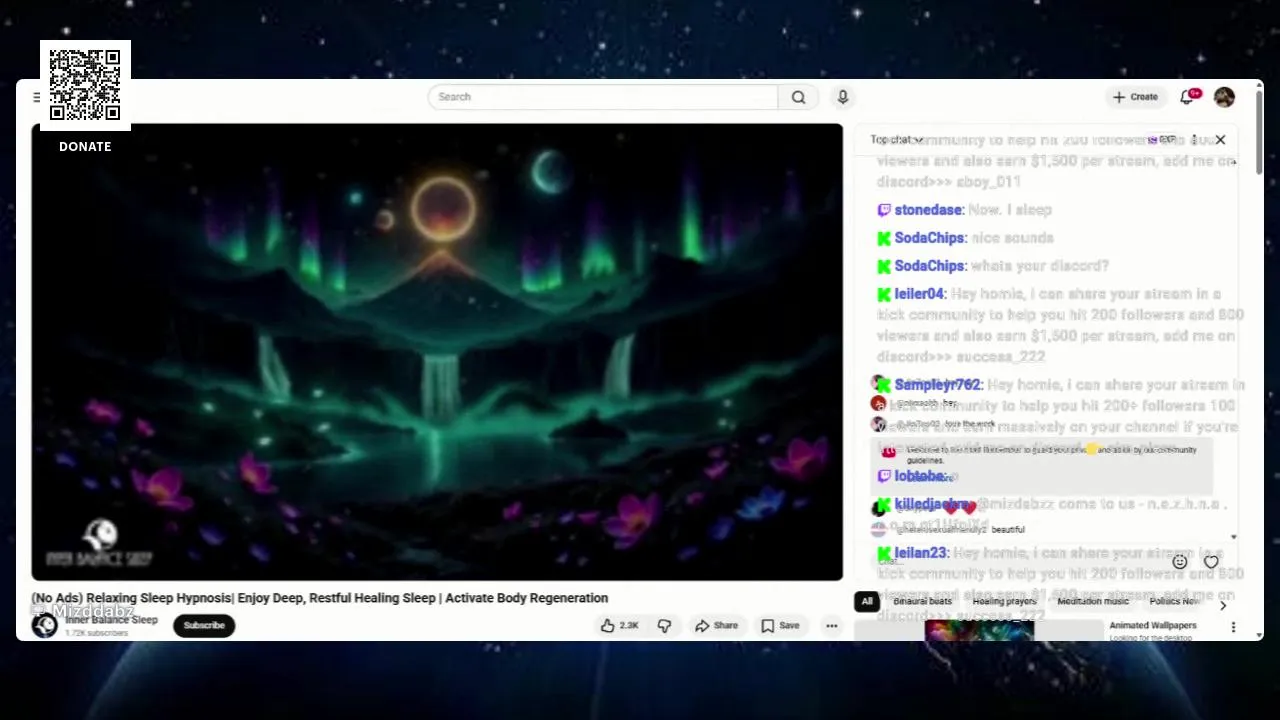Click the scroll-to-bottom arrow in chat

click(x=1233, y=537)
